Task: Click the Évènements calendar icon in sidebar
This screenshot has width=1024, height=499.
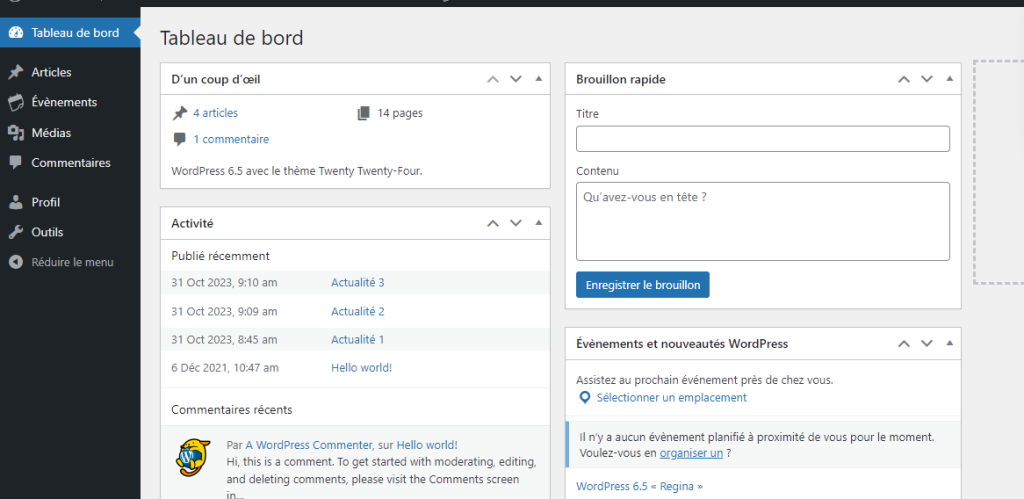Action: (15, 102)
